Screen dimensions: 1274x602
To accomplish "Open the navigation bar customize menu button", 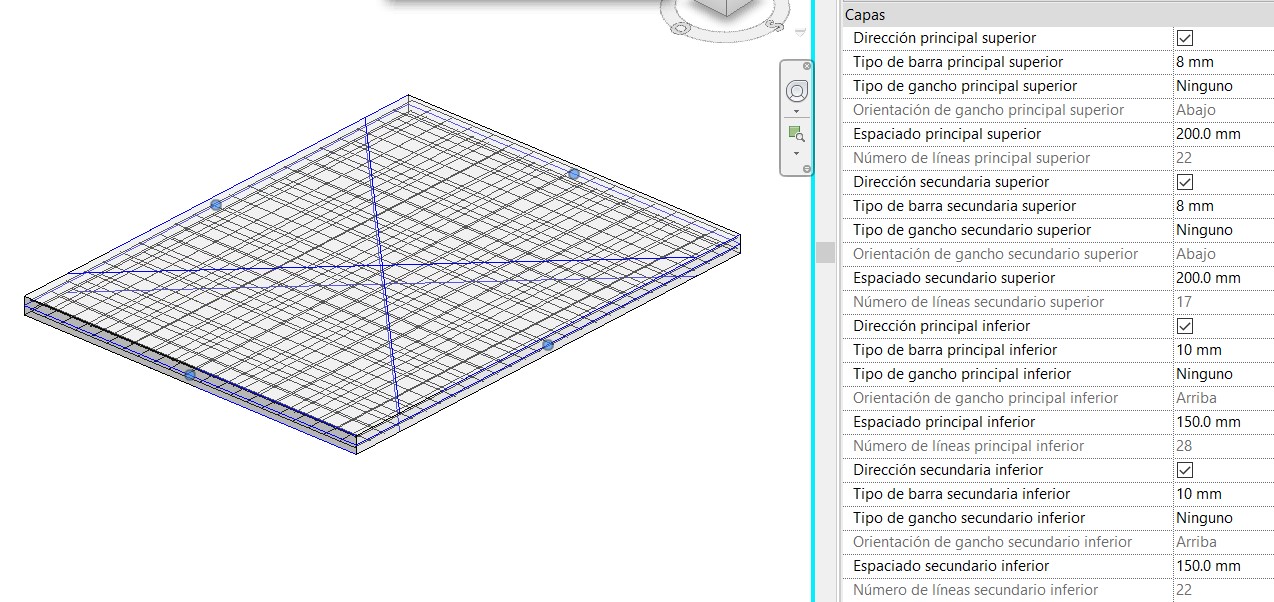I will click(807, 169).
